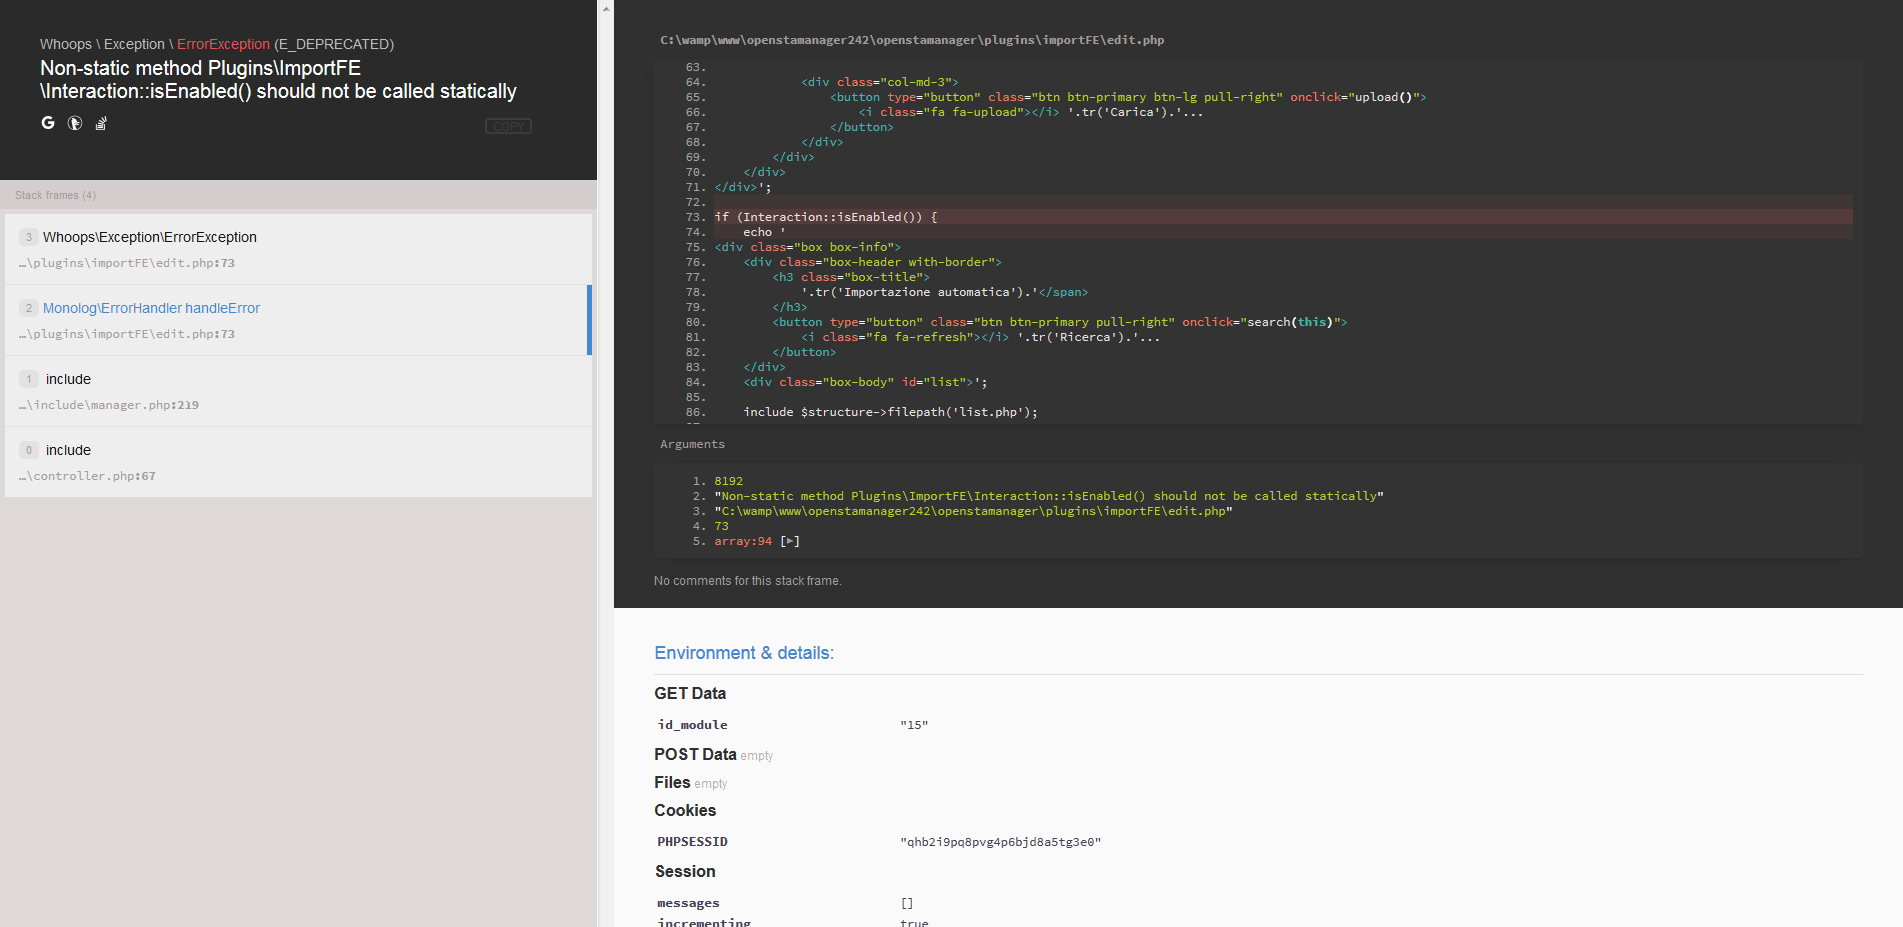1903x927 pixels.
Task: Search this error on Stack Overflow
Action: point(100,122)
